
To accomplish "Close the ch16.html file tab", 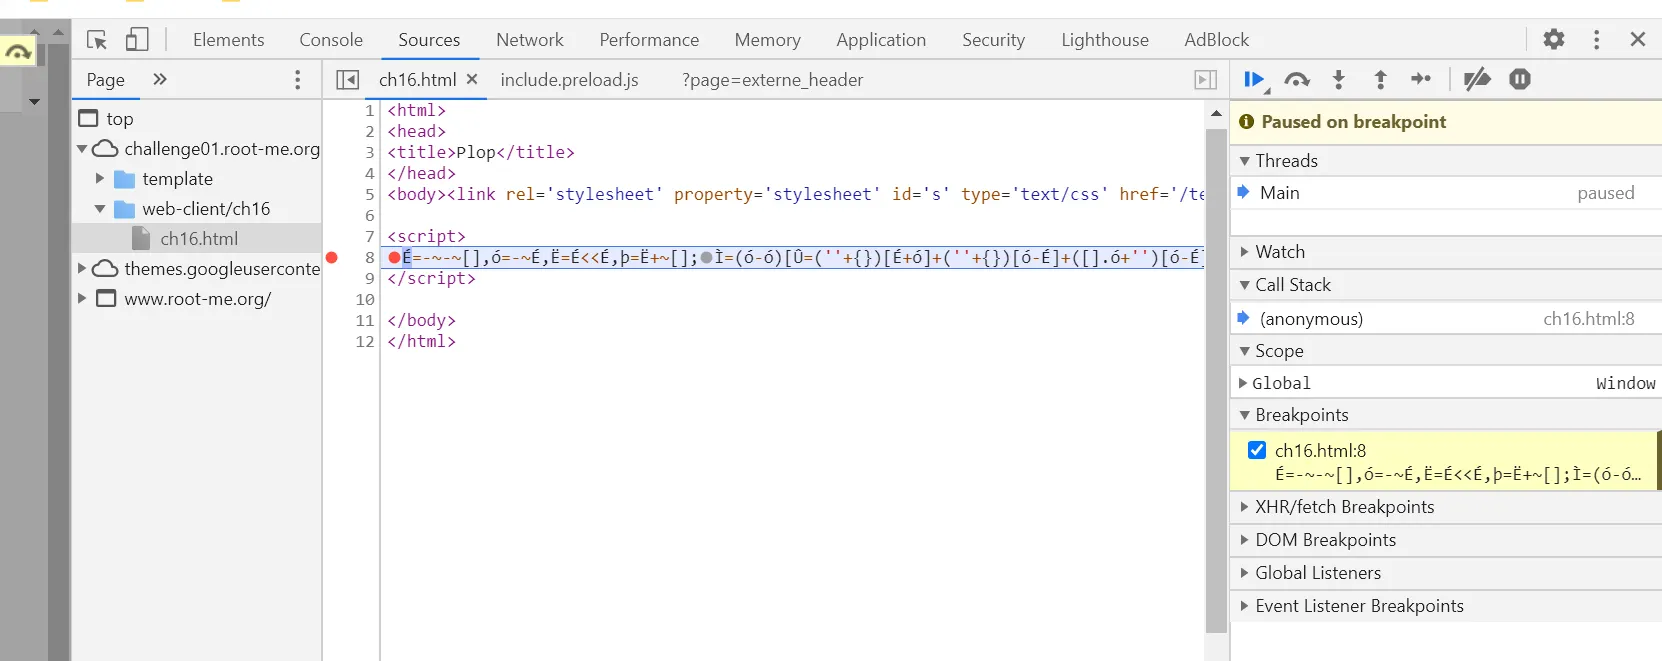I will [x=472, y=79].
